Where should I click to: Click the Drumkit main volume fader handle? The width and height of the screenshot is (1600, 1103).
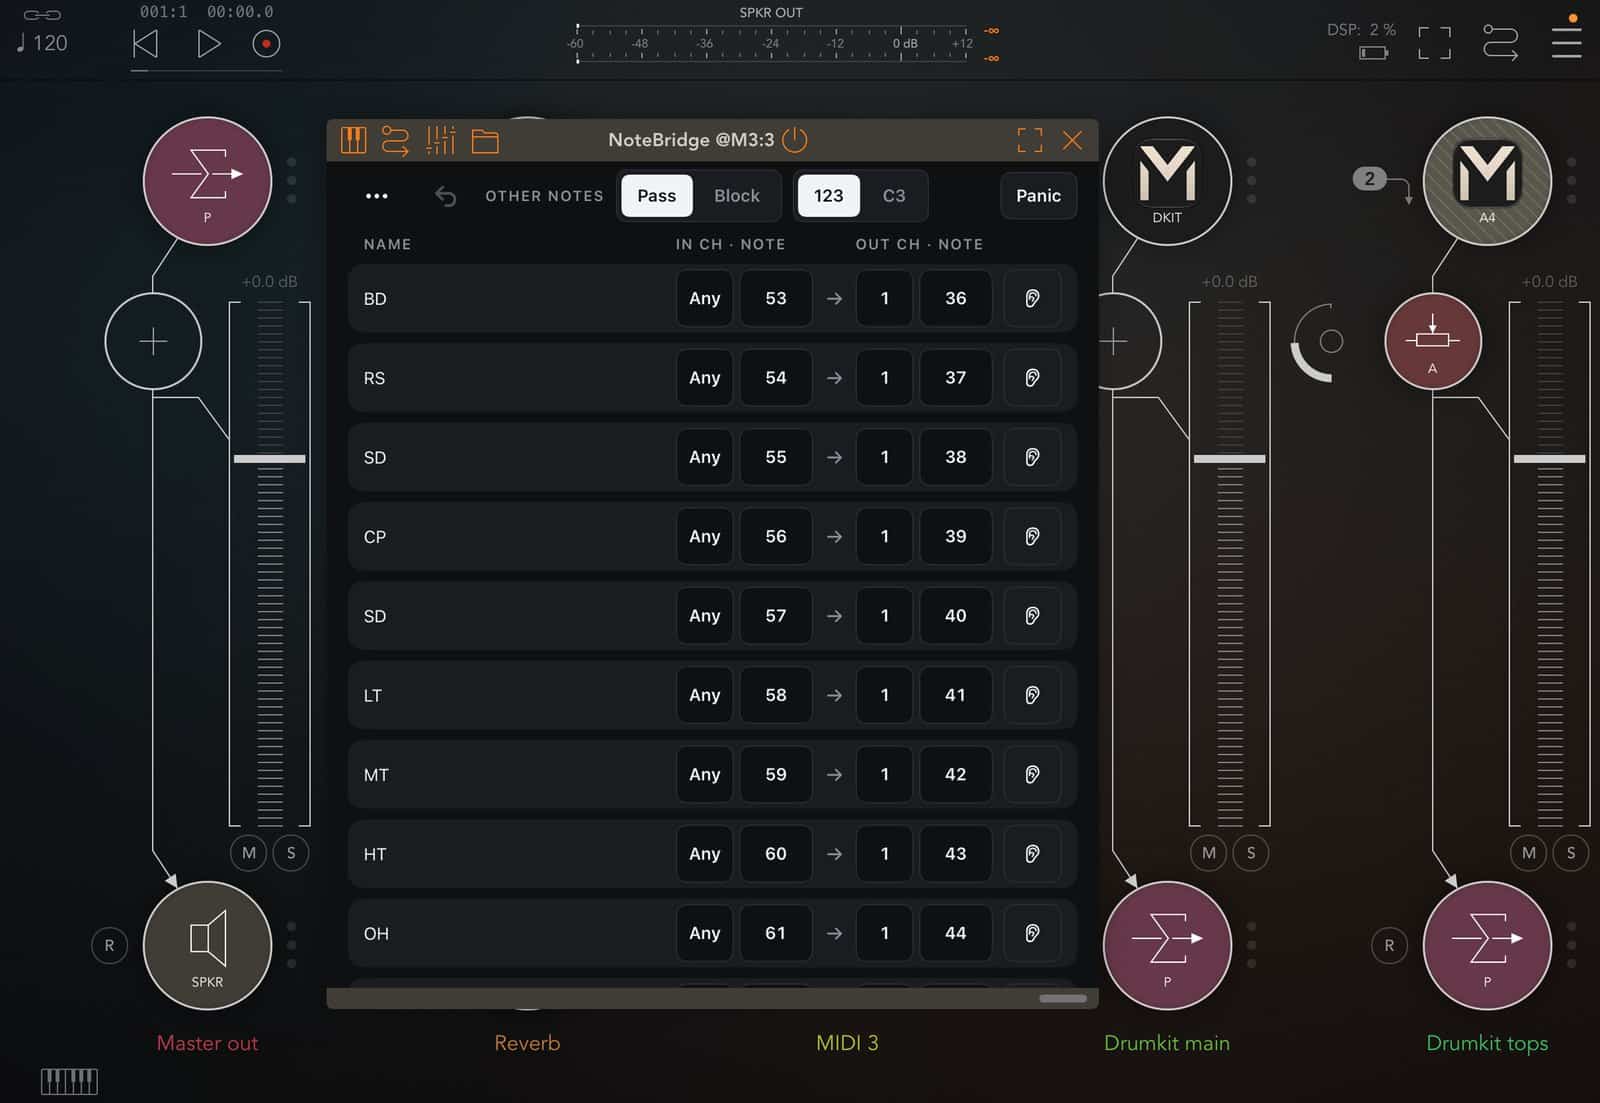tap(1229, 459)
